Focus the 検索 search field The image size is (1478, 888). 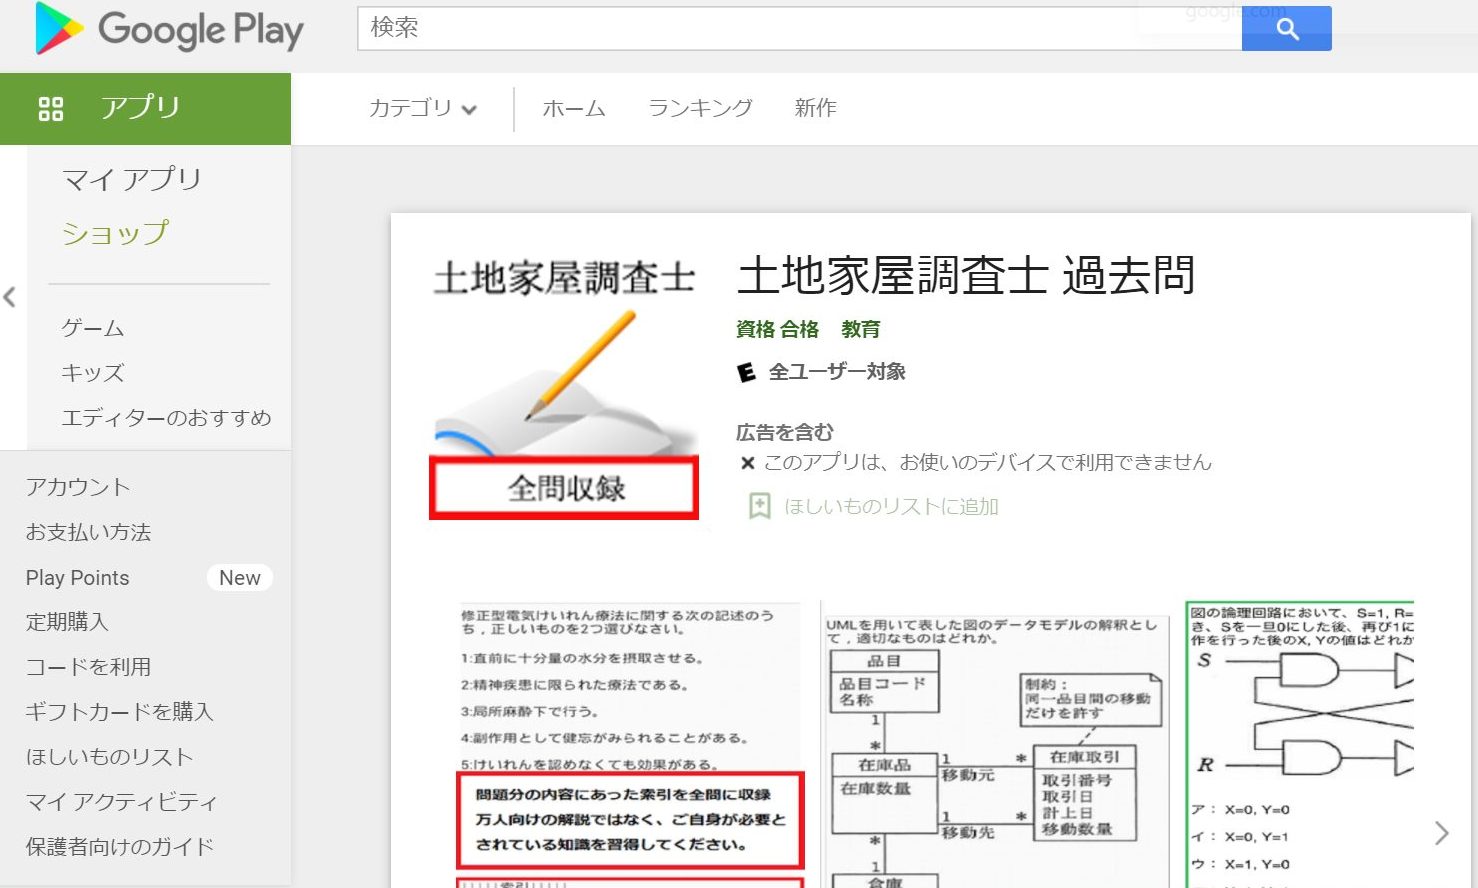(799, 28)
